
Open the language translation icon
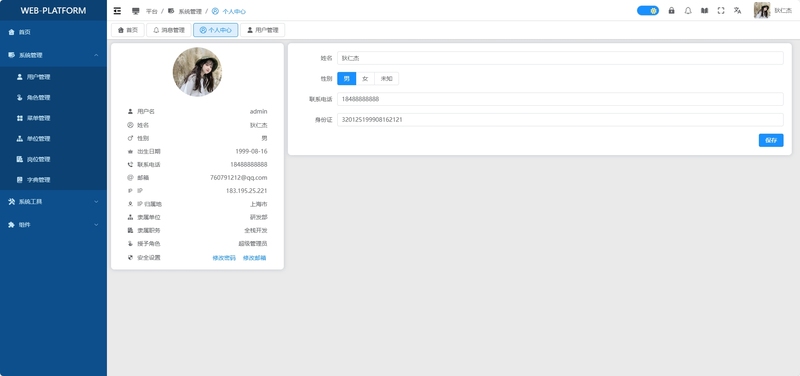click(x=737, y=10)
